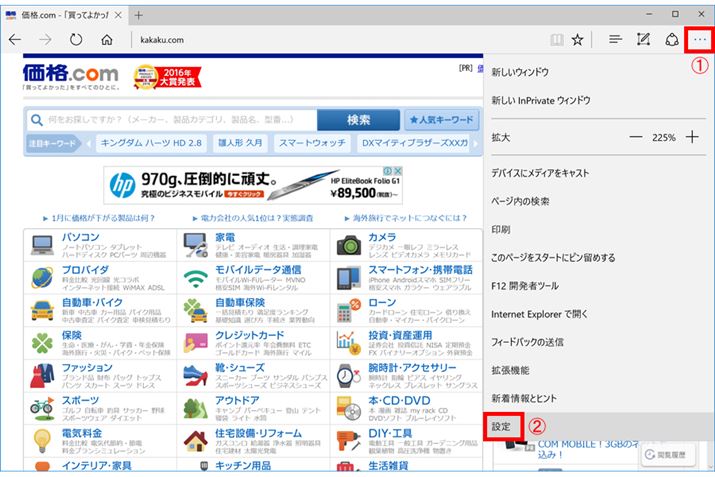Open the Hub (three lines) icon
Image resolution: width=715 pixels, height=477 pixels.
pyautogui.click(x=615, y=40)
